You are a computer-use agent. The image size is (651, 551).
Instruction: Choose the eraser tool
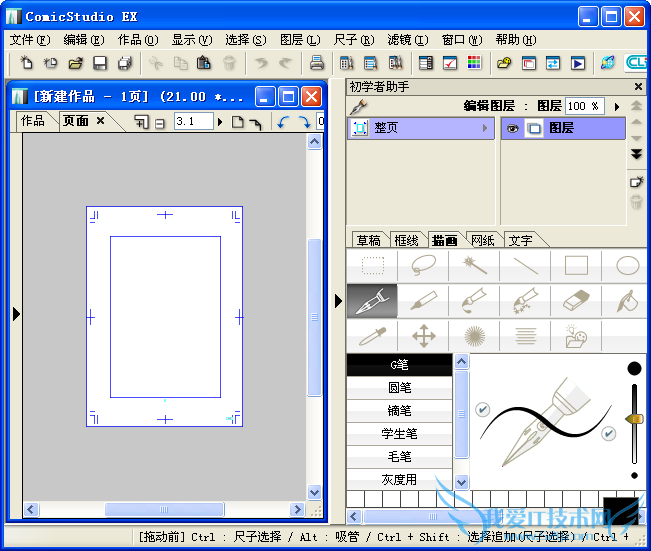tap(577, 300)
